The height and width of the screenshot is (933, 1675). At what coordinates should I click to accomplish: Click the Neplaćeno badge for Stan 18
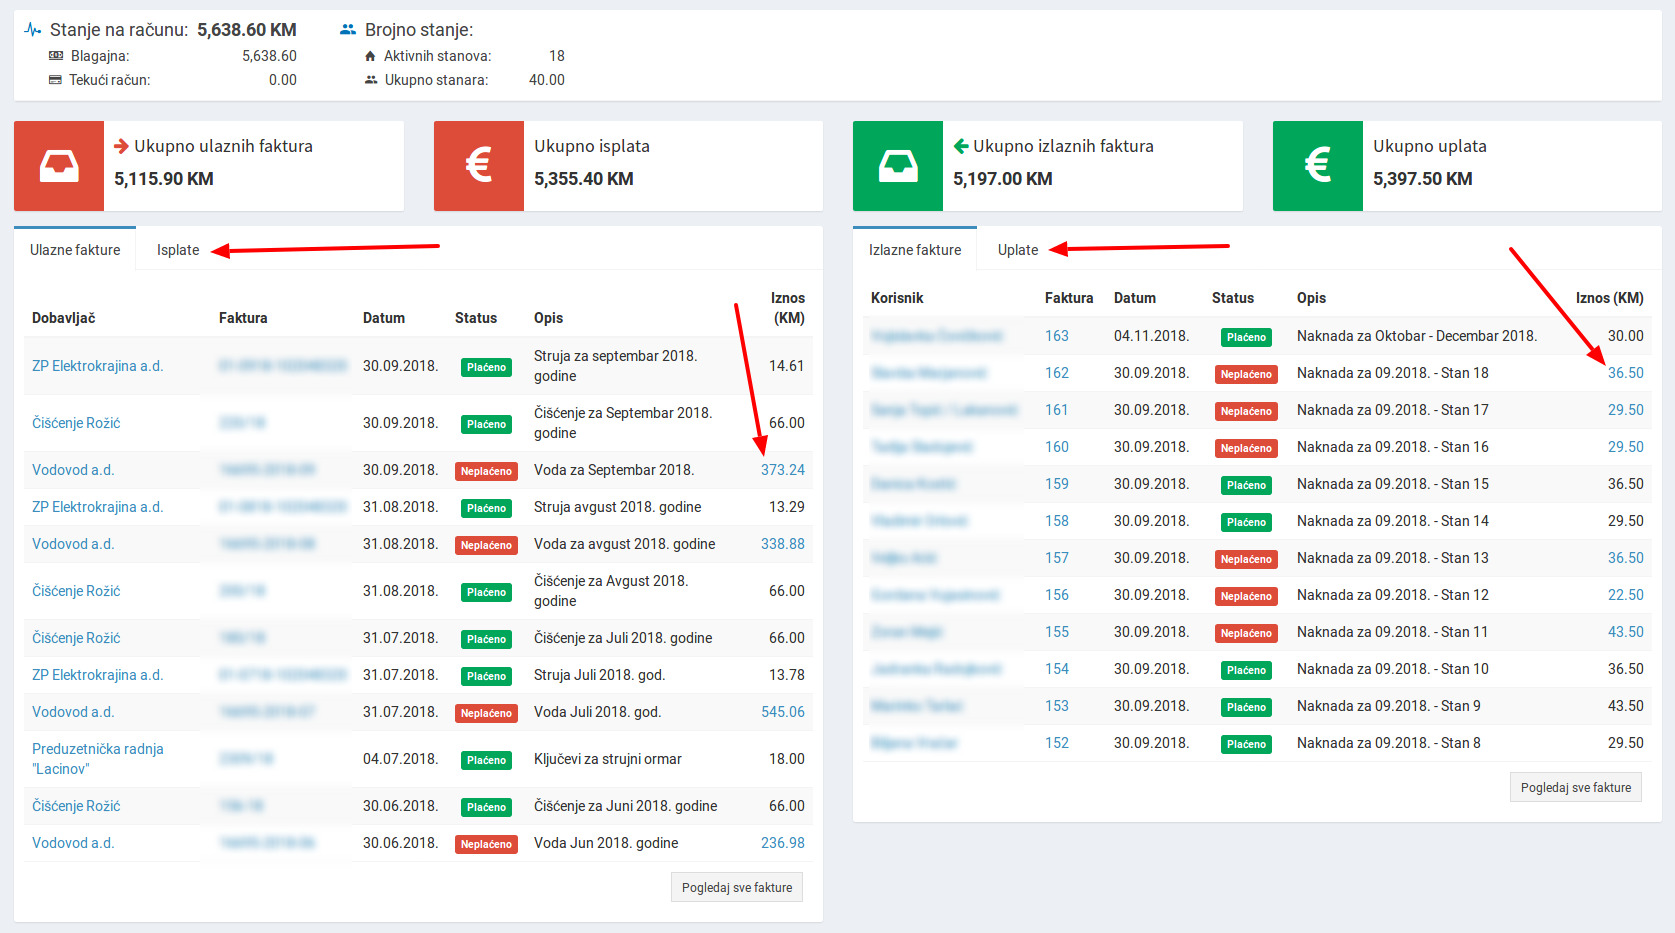tap(1245, 374)
